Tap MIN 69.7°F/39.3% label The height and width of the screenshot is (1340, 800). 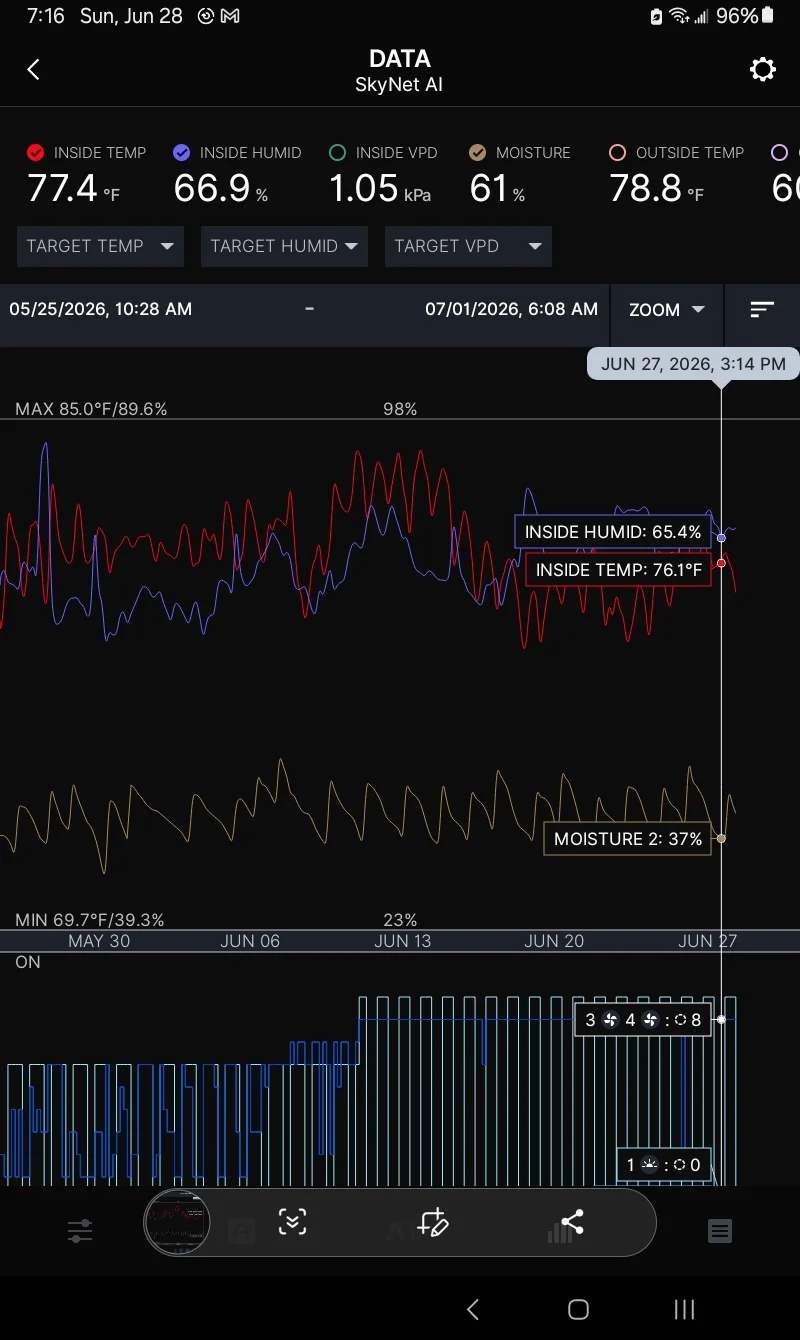pos(90,920)
